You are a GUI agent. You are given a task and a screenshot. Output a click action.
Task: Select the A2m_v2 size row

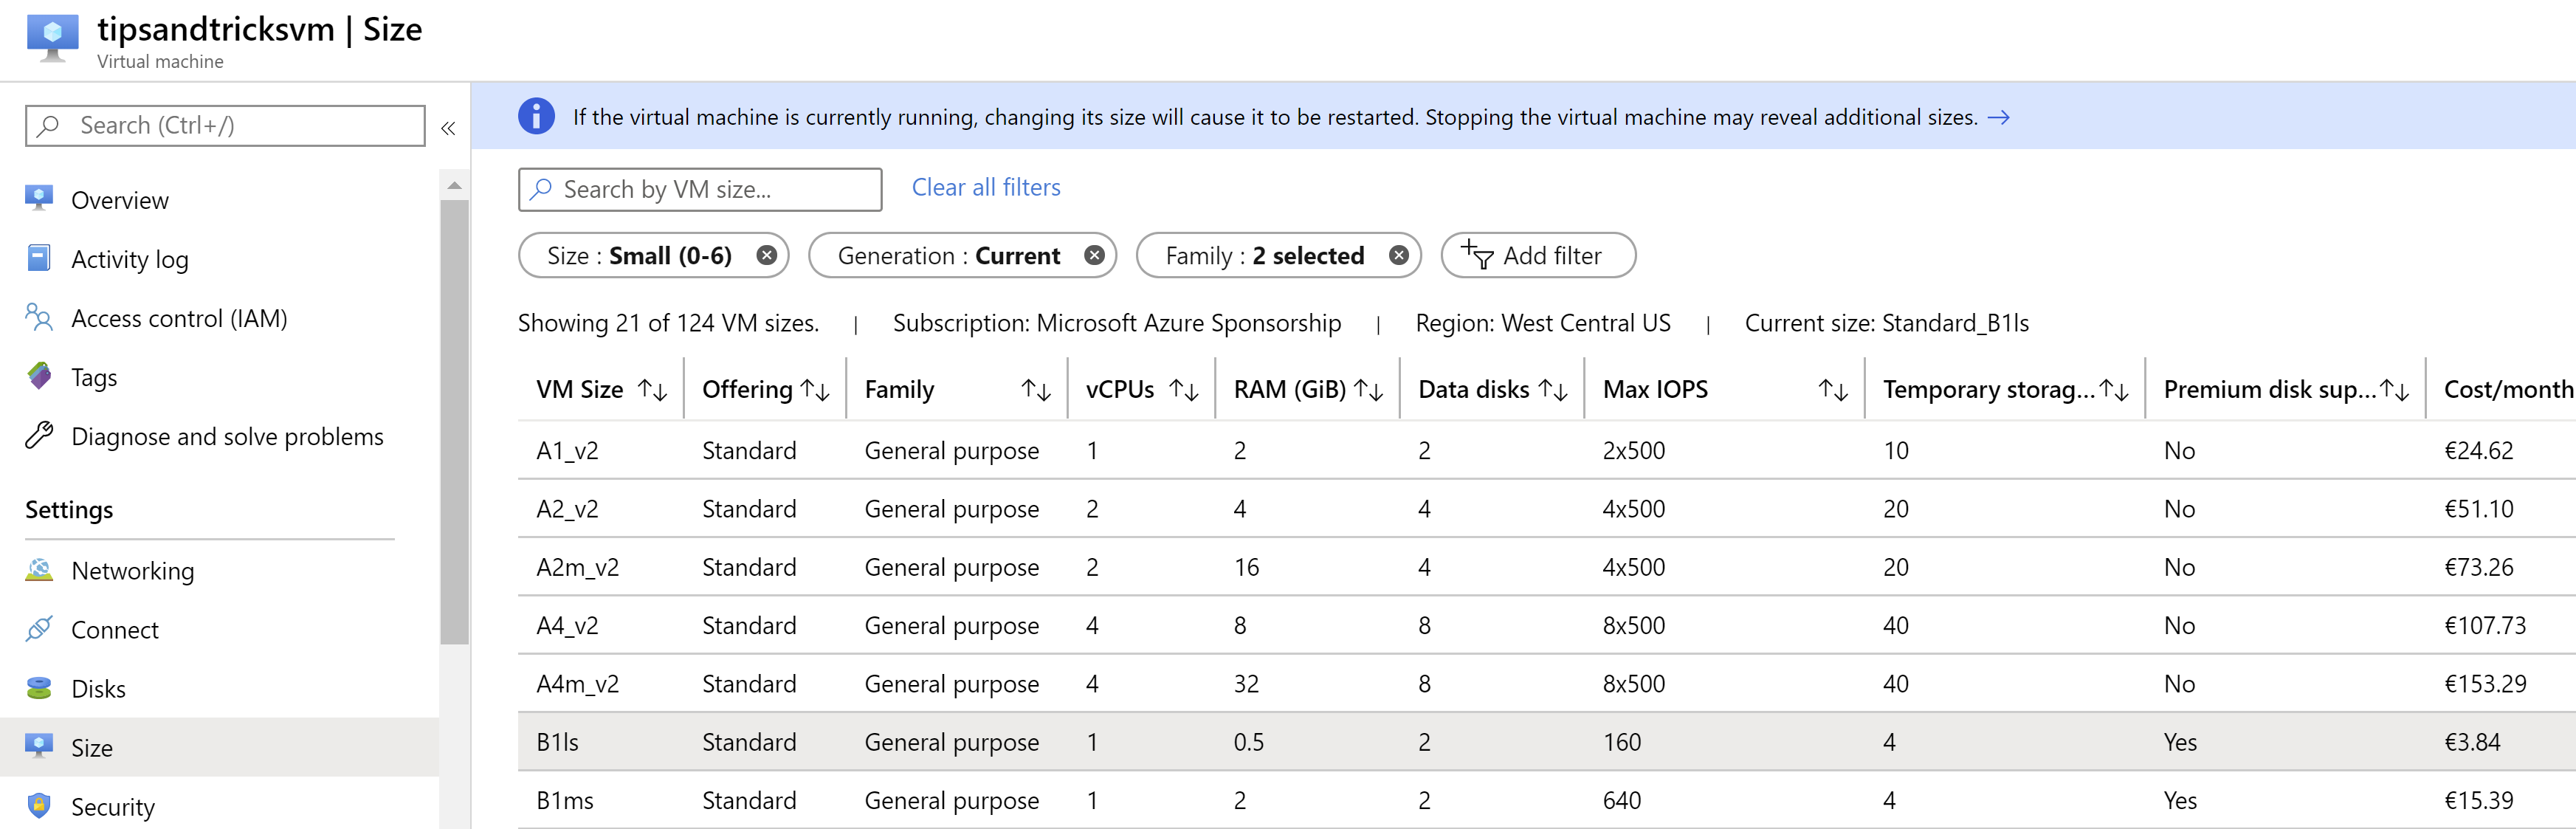1546,566
